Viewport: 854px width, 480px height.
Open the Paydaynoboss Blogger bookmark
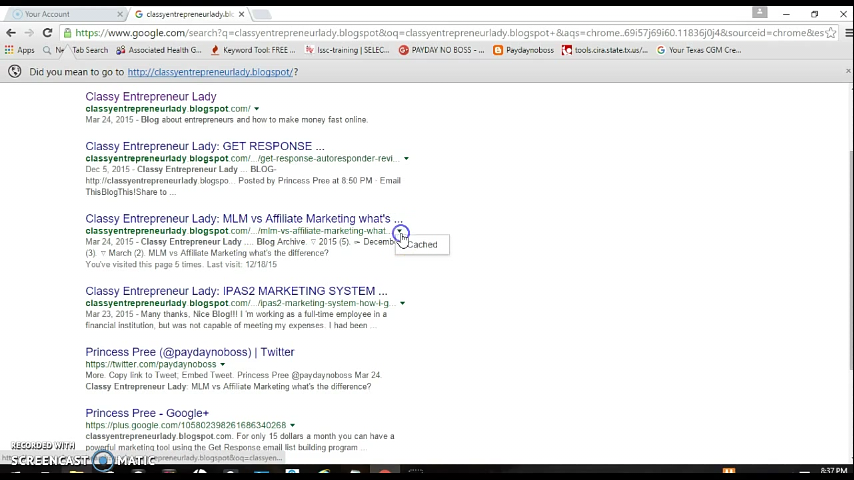point(523,50)
